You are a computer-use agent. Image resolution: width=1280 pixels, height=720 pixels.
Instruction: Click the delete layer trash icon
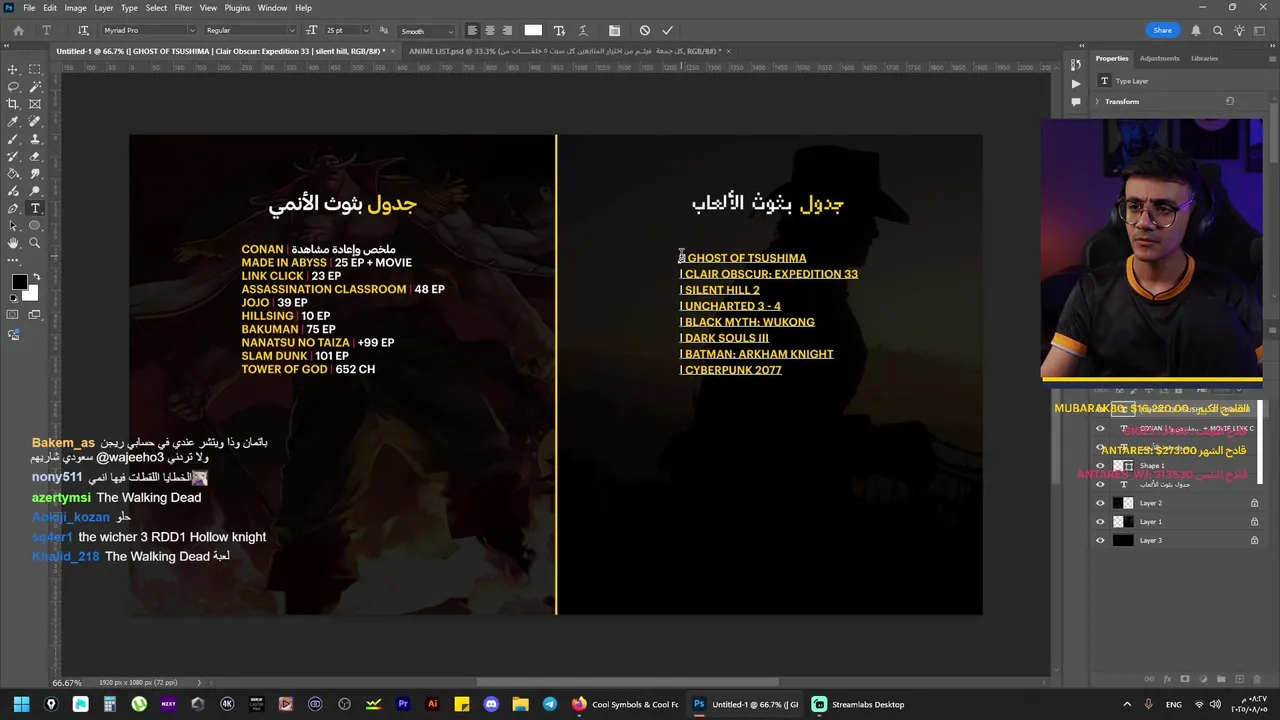[x=1257, y=679]
